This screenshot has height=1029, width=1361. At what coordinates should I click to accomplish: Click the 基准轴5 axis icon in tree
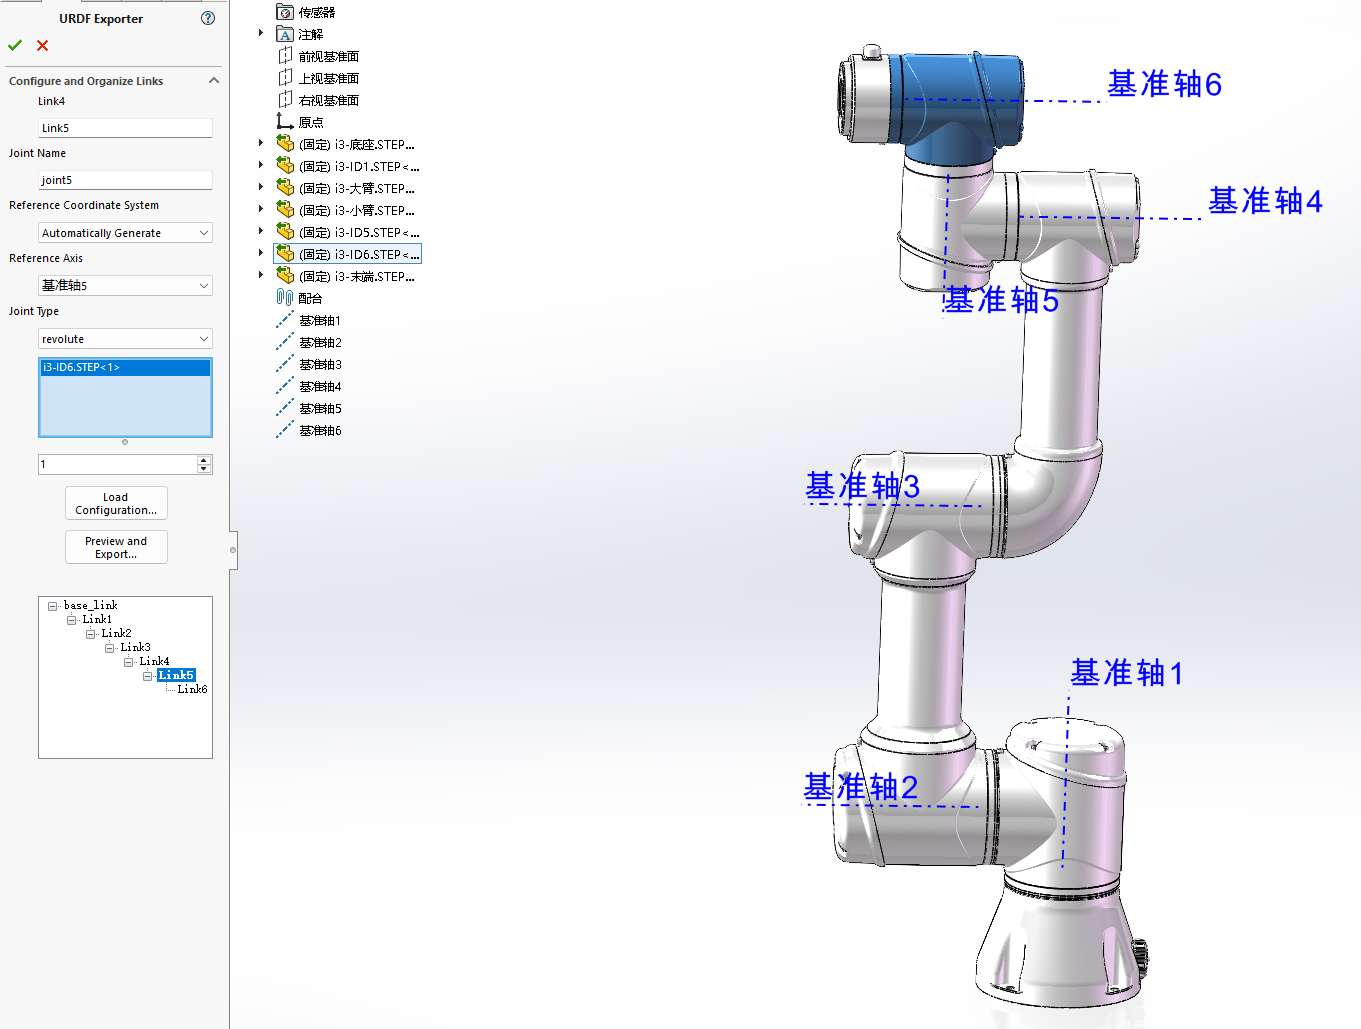285,408
